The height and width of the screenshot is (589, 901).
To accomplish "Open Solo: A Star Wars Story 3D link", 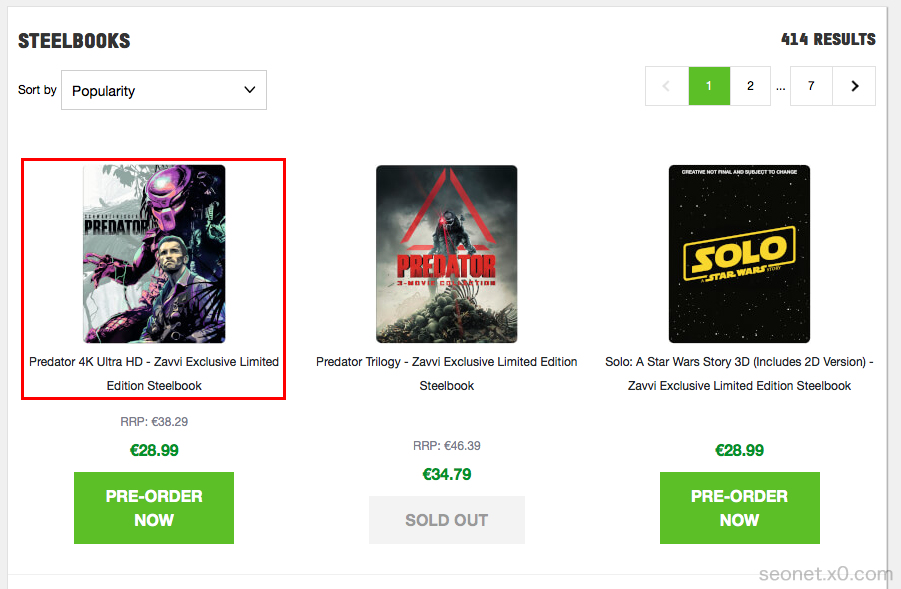I will [739, 373].
